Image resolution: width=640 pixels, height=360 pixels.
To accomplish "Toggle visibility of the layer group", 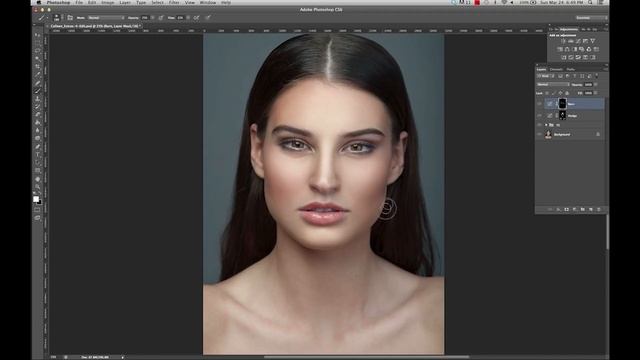I will coord(540,125).
